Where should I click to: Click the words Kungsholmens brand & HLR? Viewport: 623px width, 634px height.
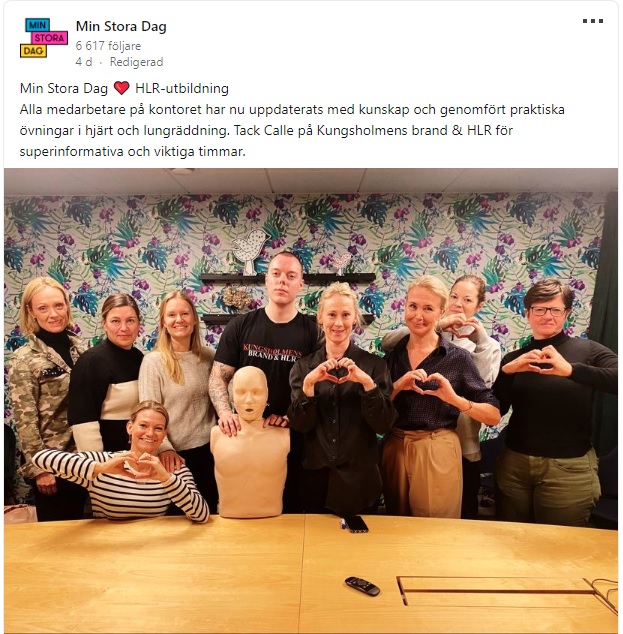click(x=415, y=131)
